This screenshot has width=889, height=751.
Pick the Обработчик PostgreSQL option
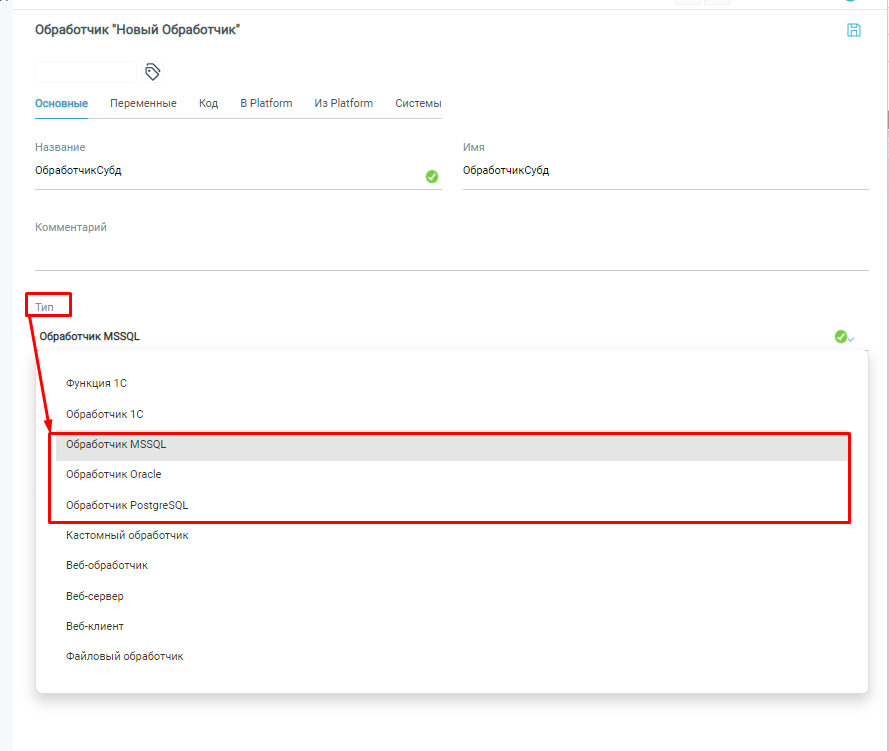coord(127,505)
